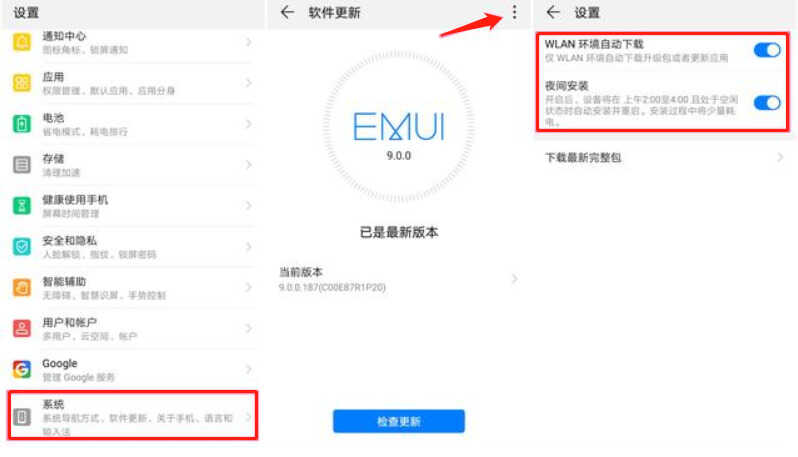The image size is (798, 457).
Task: Open the three-dot overflow menu in 软件更新
Action: point(515,12)
